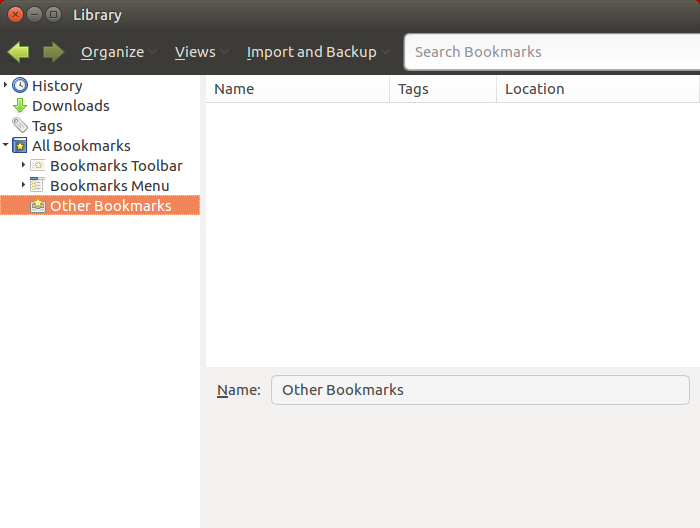Click the green Back arrow icon

[18, 52]
